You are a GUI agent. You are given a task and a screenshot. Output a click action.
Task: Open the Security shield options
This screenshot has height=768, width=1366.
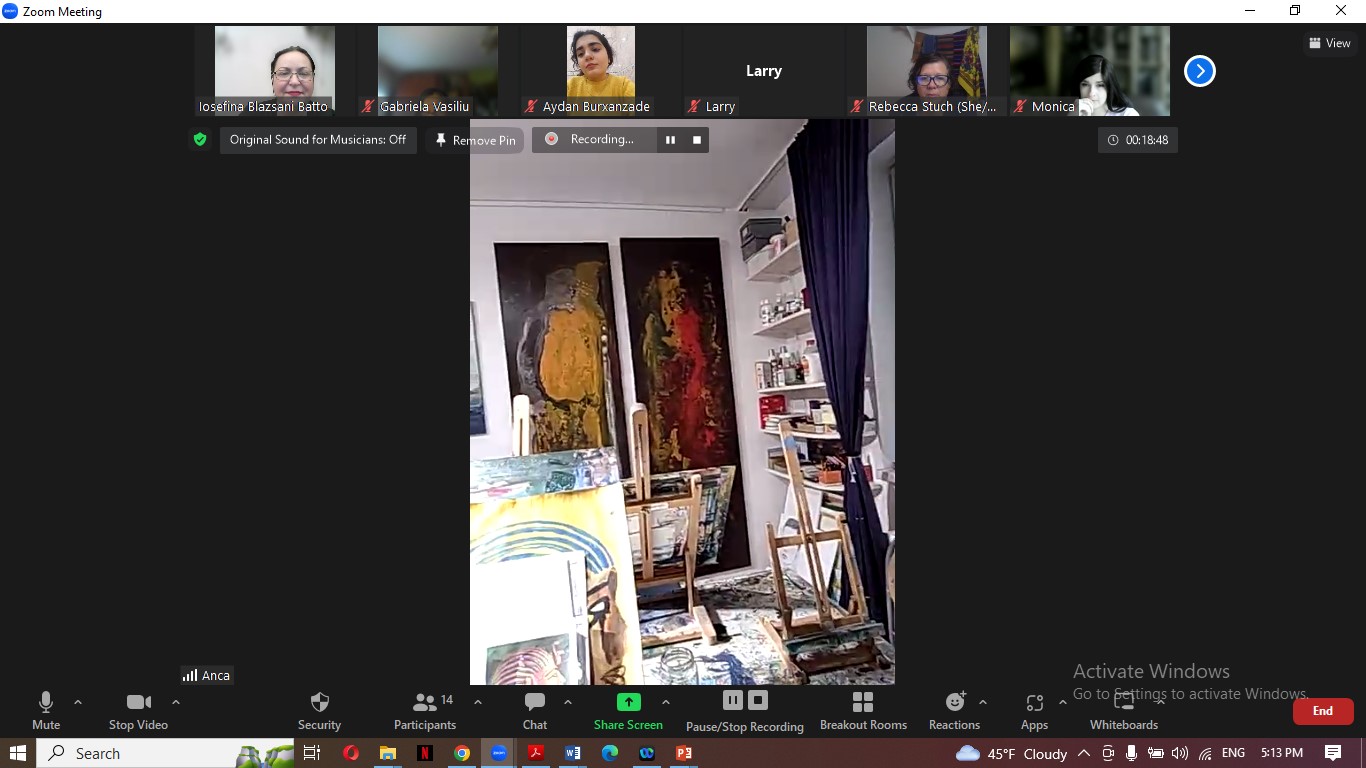tap(320, 711)
